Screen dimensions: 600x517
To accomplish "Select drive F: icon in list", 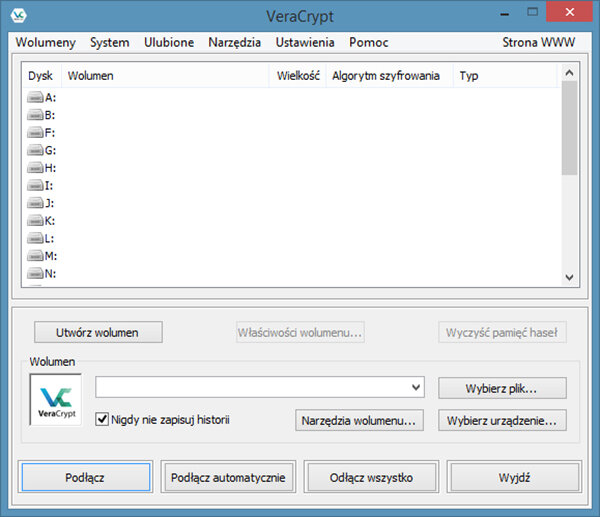I will click(x=35, y=133).
